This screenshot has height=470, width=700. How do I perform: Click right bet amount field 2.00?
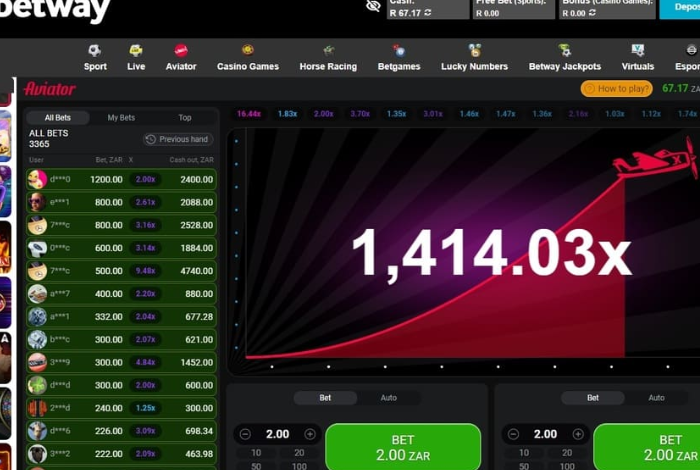click(545, 434)
